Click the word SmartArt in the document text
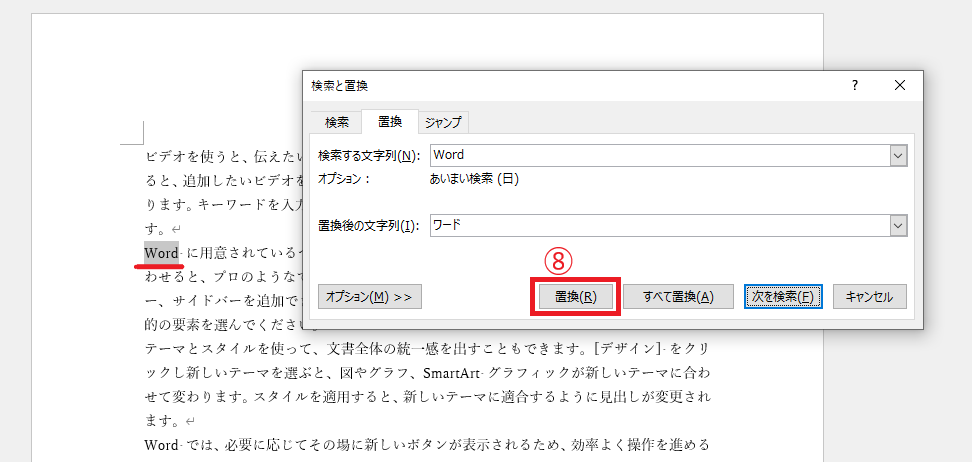This screenshot has height=462, width=972. pos(451,372)
